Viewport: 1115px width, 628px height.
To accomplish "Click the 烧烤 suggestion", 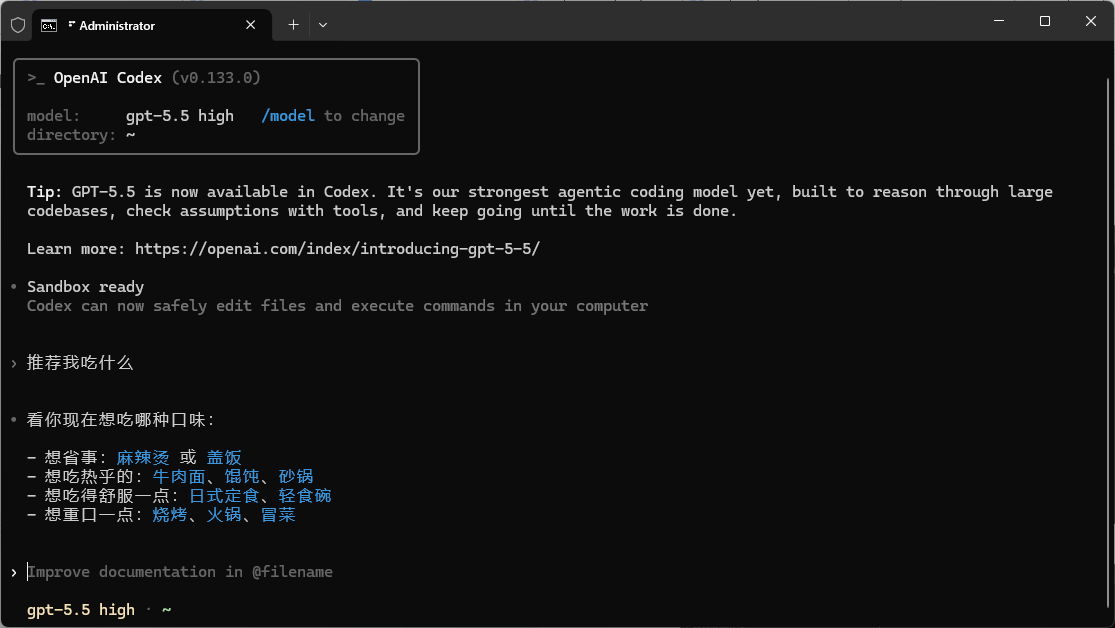I will (170, 515).
